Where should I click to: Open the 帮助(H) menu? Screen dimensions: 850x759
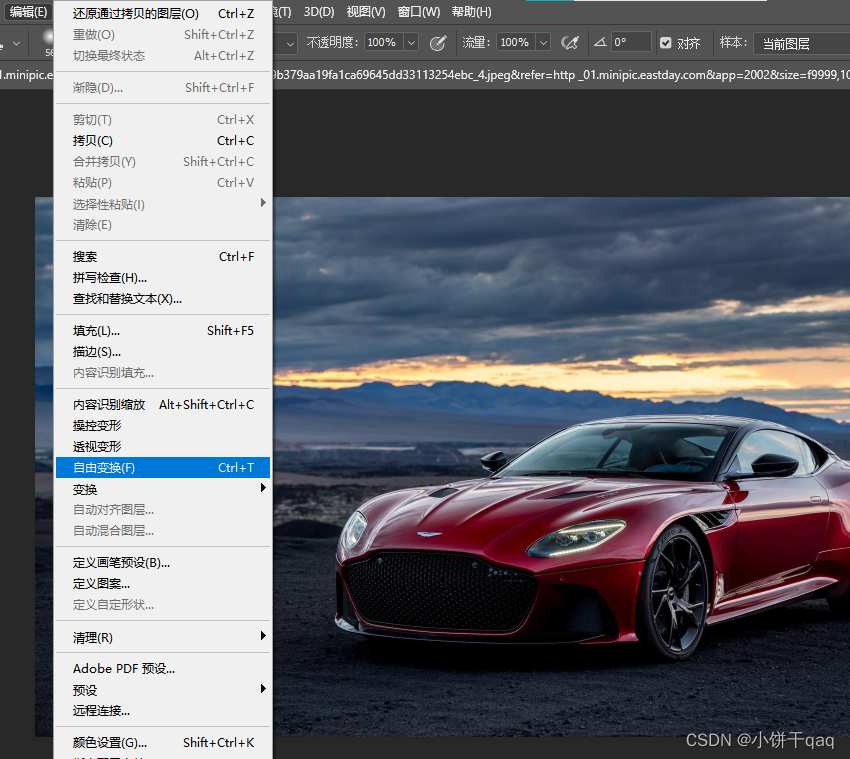471,12
